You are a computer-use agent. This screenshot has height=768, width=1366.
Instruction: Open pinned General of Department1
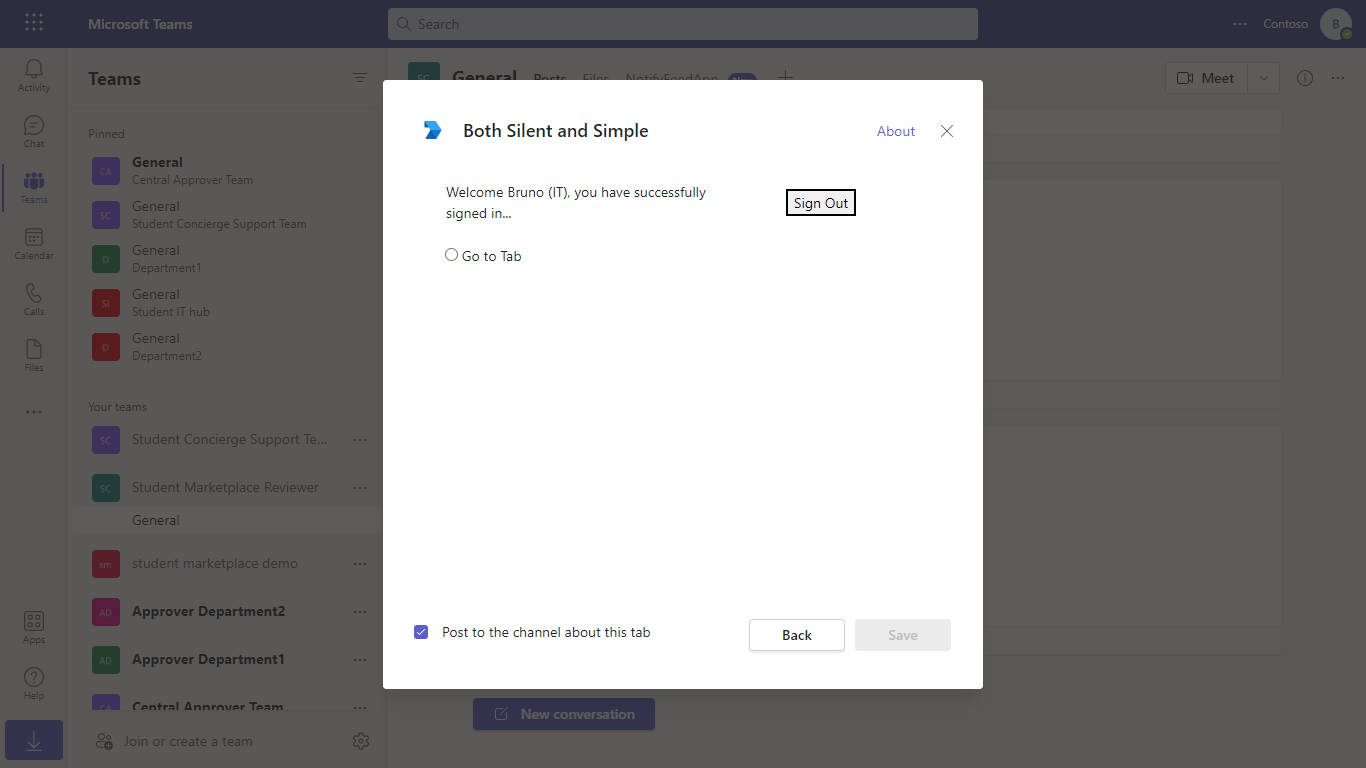pos(226,258)
